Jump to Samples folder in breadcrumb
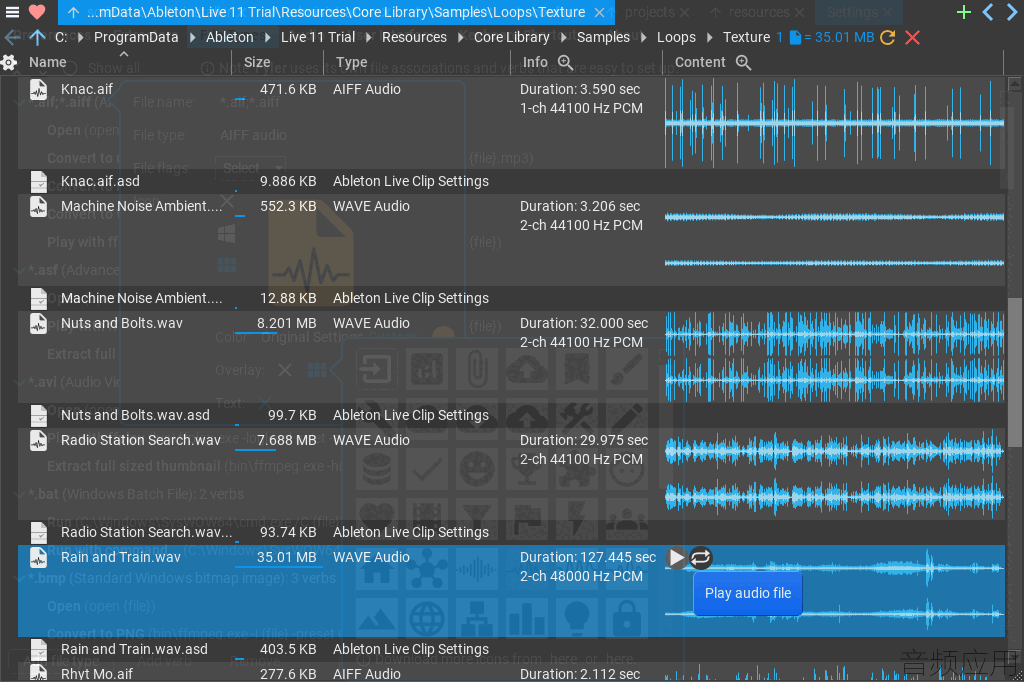Image resolution: width=1024 pixels, height=682 pixels. click(603, 37)
